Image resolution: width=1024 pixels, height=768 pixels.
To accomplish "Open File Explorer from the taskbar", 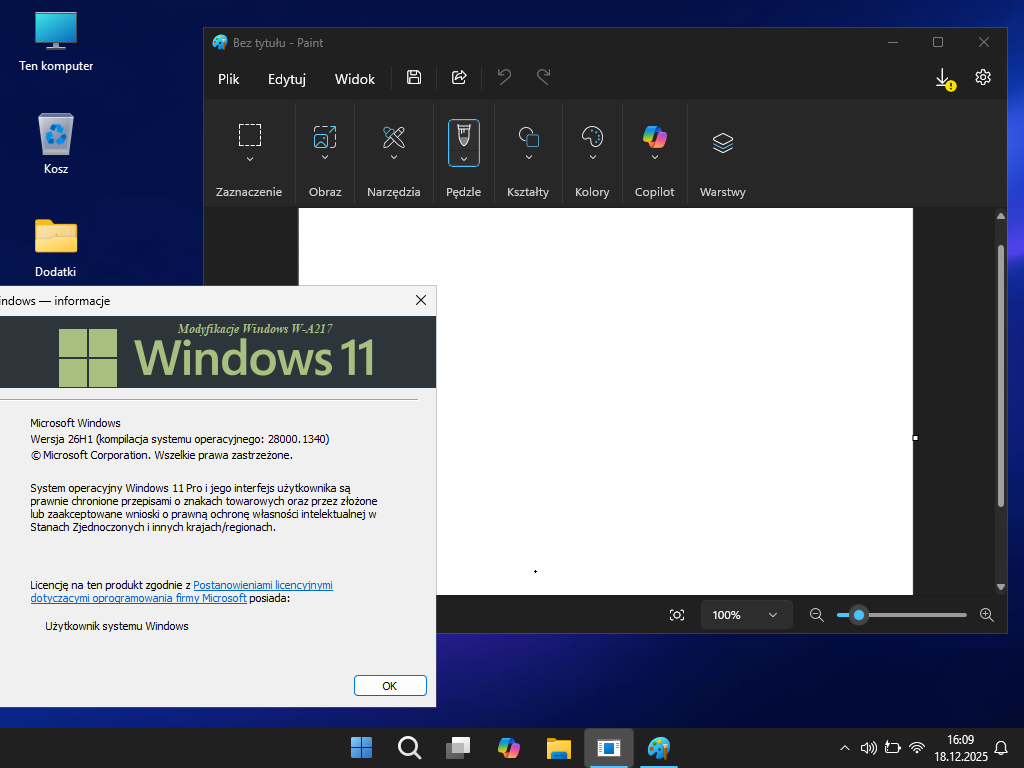I will 558,748.
